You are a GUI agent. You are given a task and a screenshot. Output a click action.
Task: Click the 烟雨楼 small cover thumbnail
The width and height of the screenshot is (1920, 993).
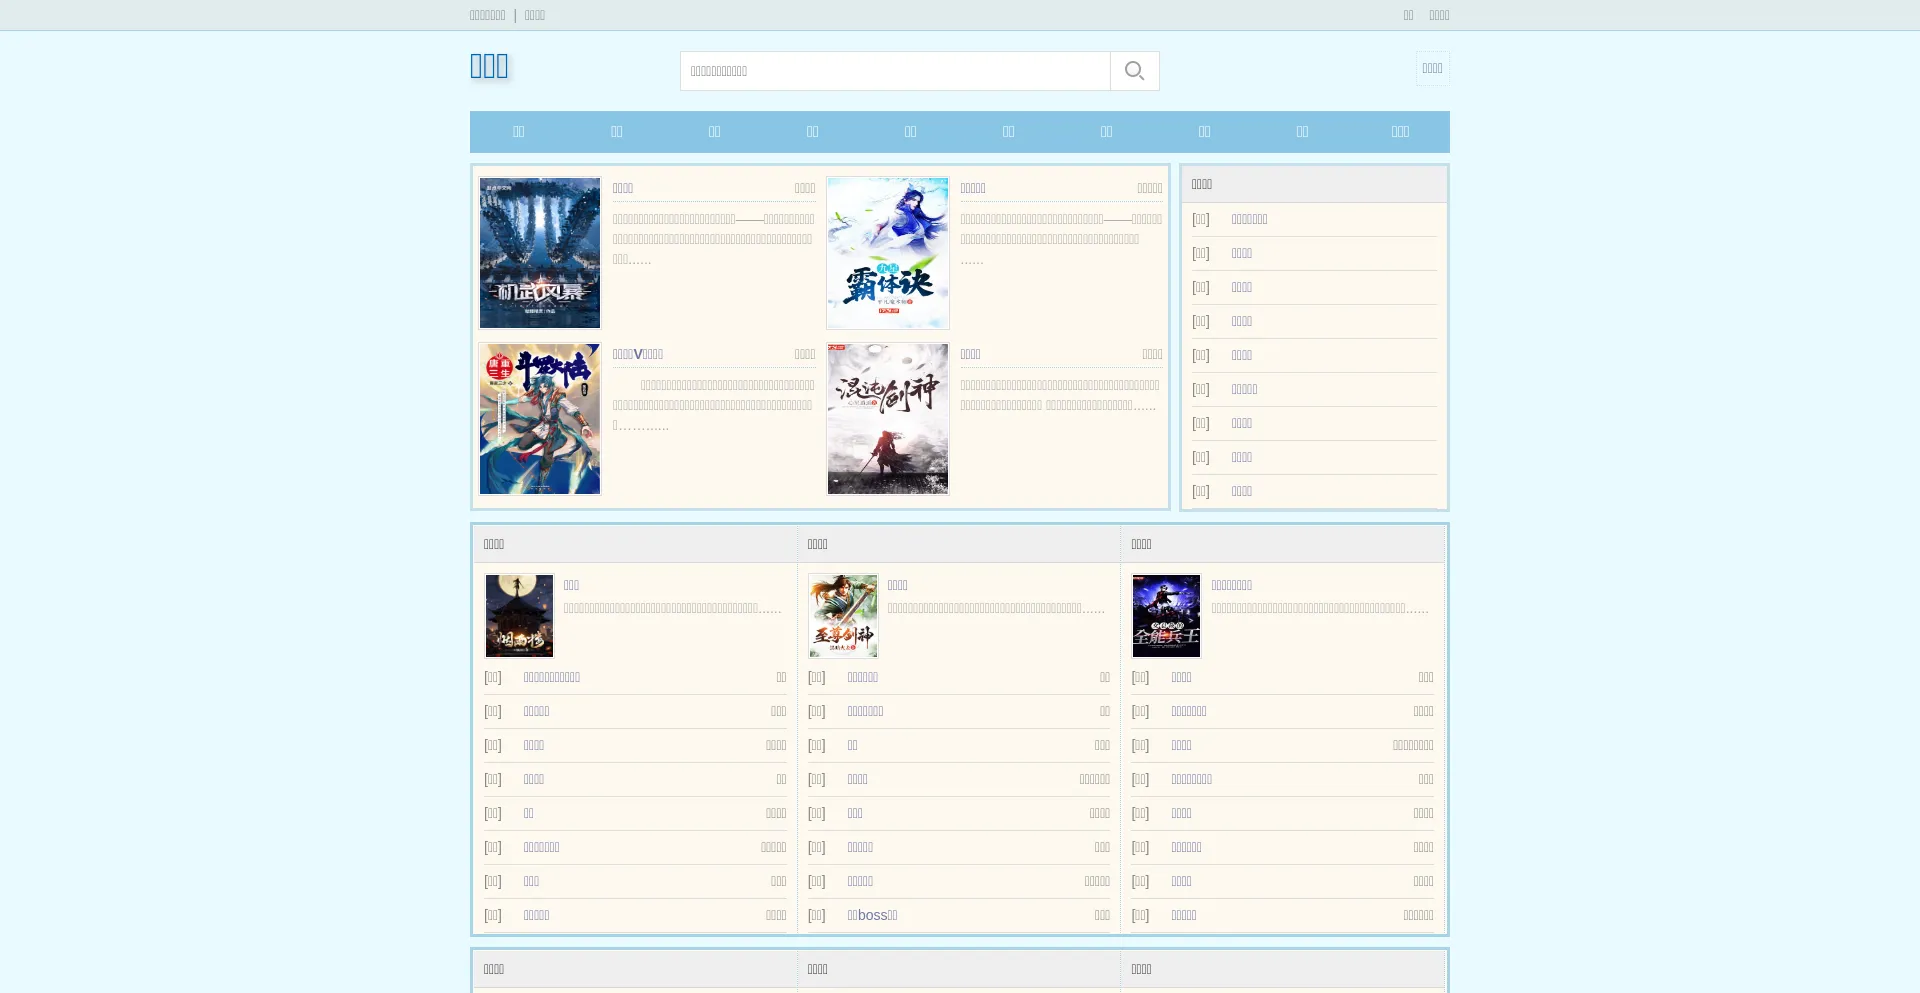coord(519,616)
